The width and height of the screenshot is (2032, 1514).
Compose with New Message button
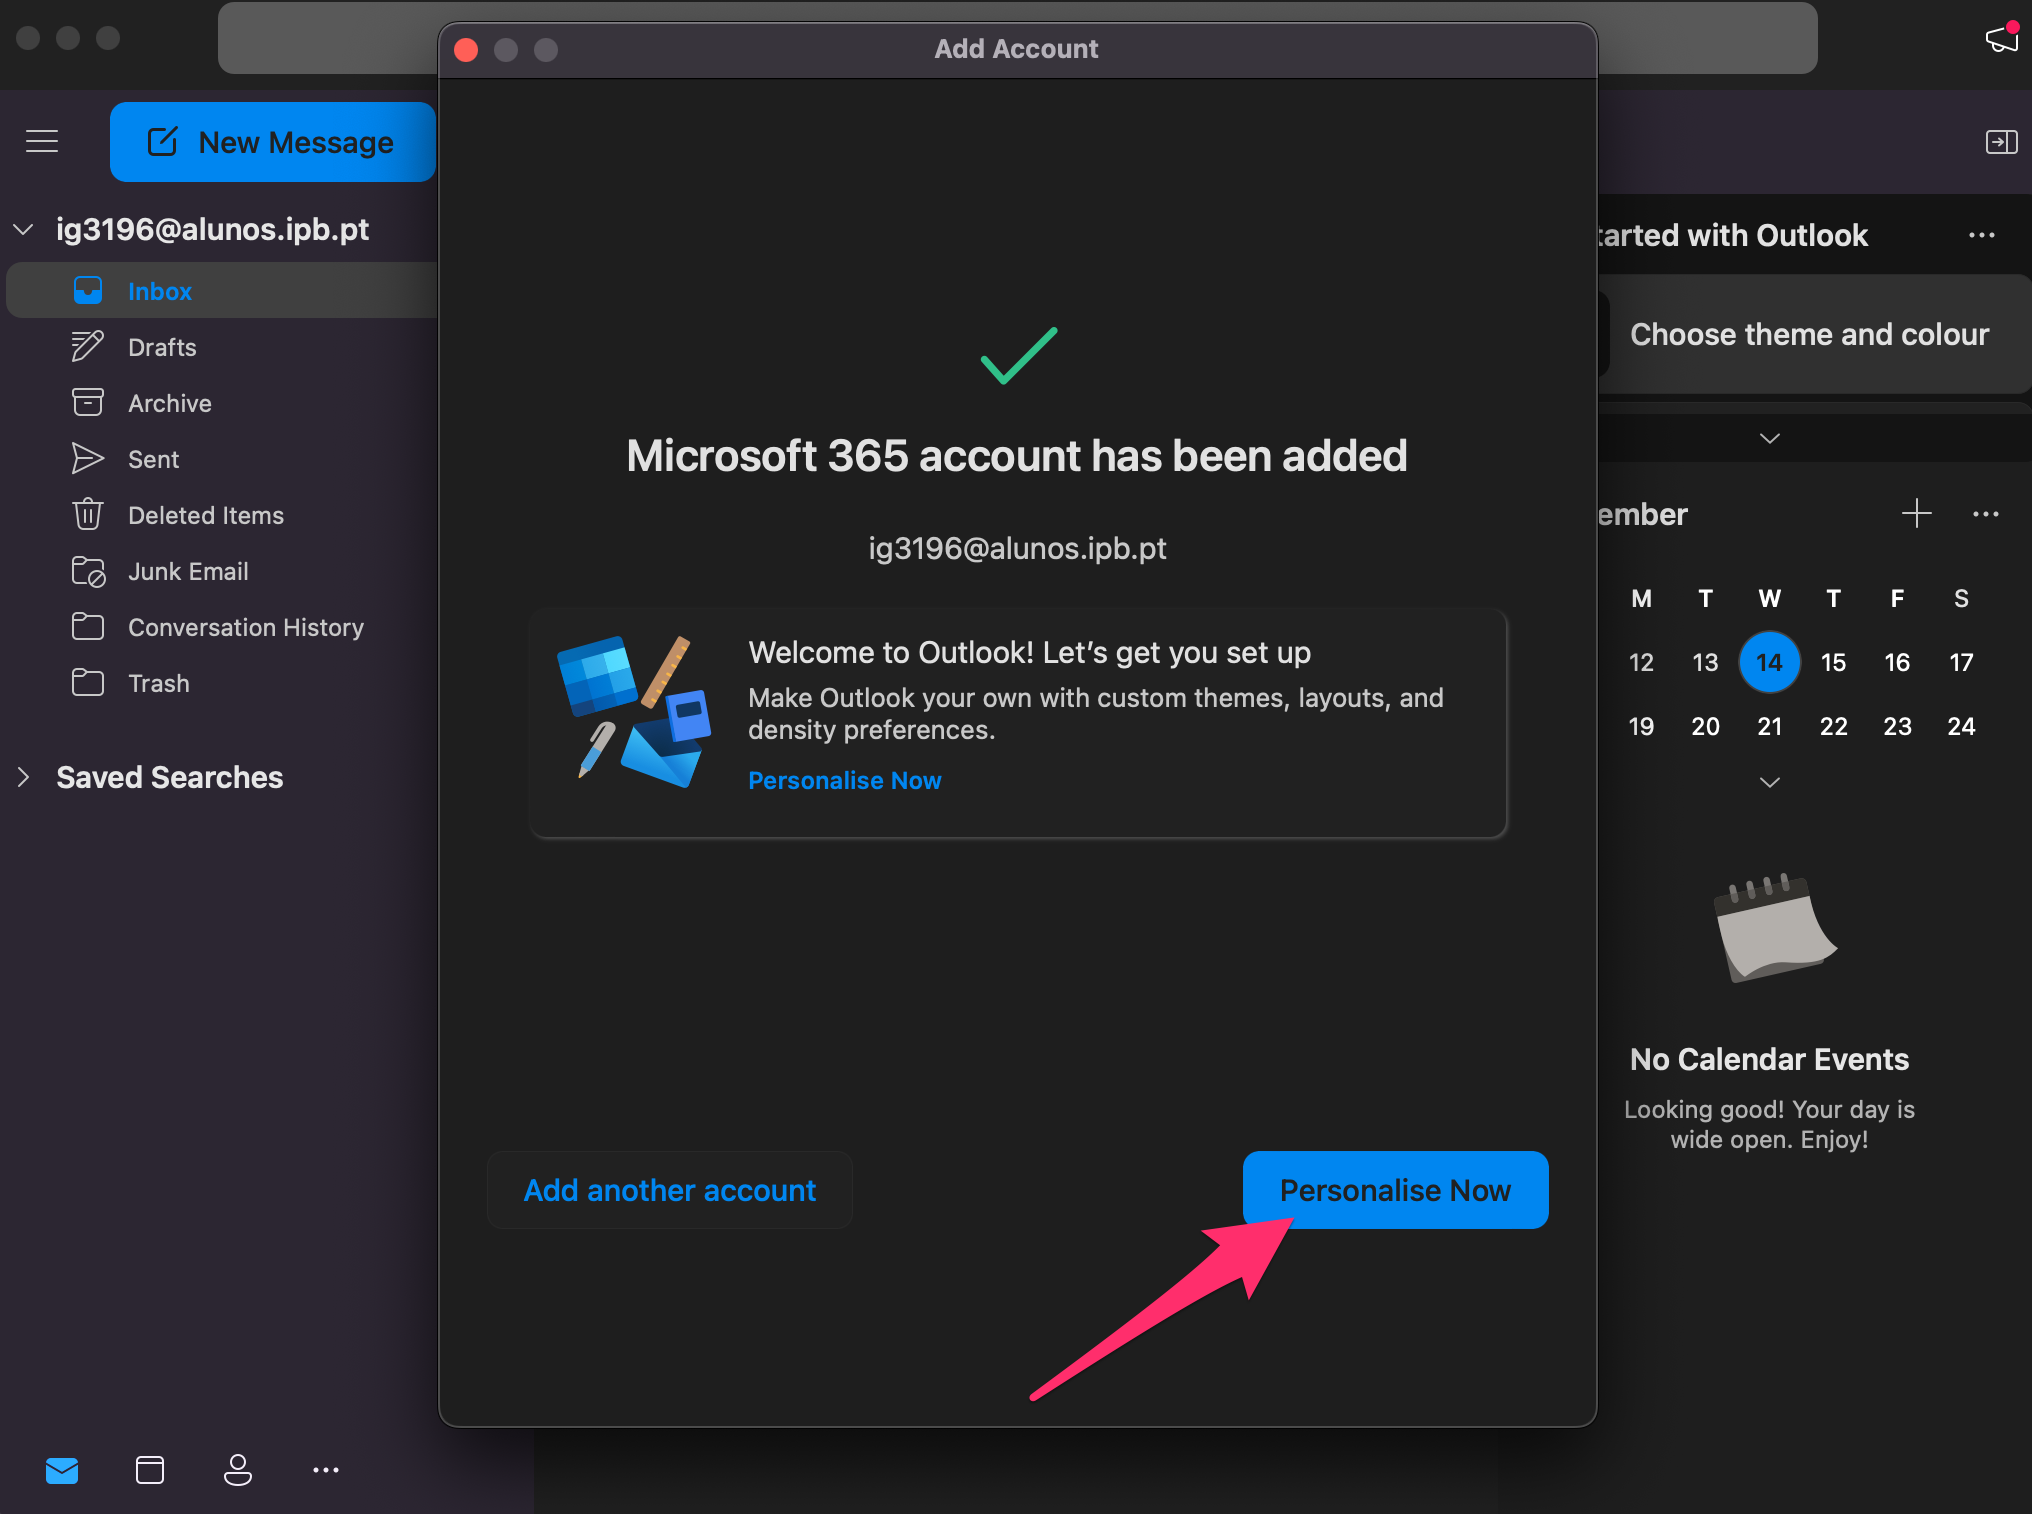(272, 142)
